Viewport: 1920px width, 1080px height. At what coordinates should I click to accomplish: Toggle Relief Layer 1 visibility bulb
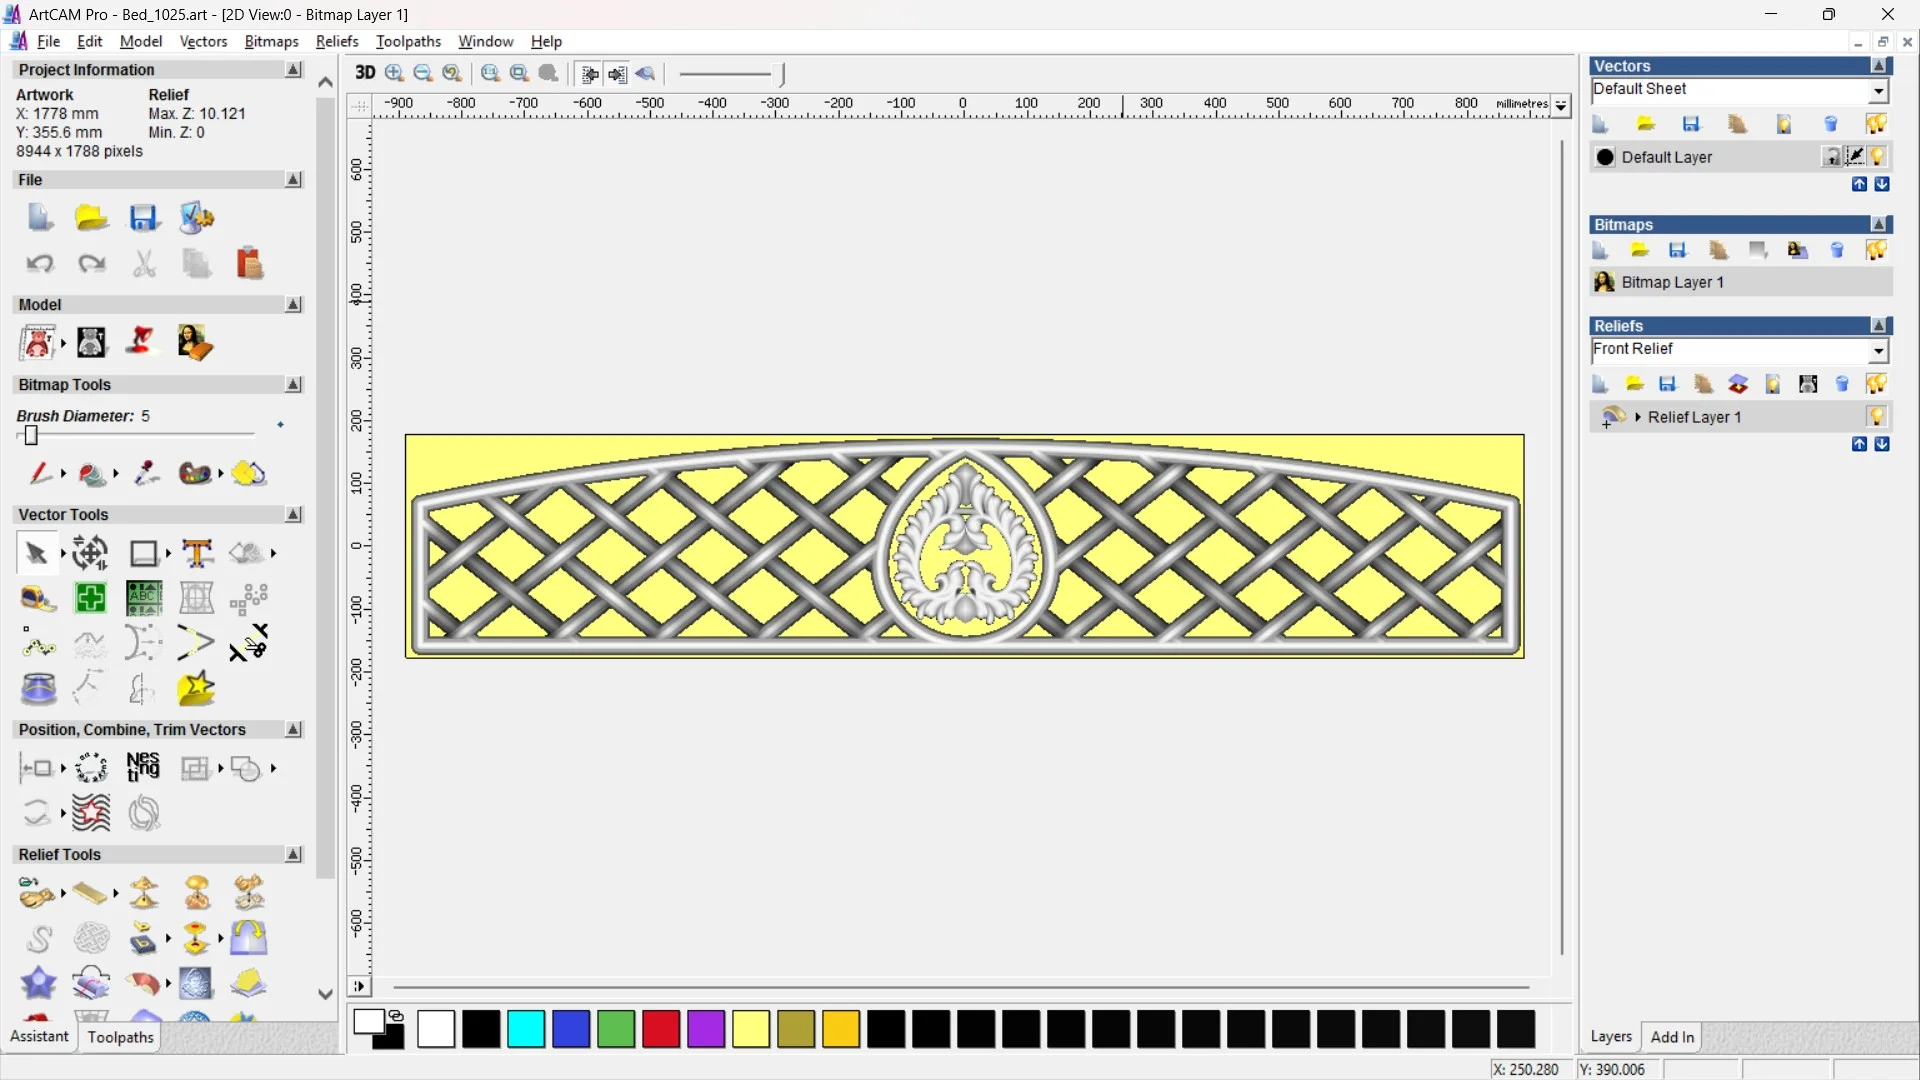pyautogui.click(x=1876, y=417)
